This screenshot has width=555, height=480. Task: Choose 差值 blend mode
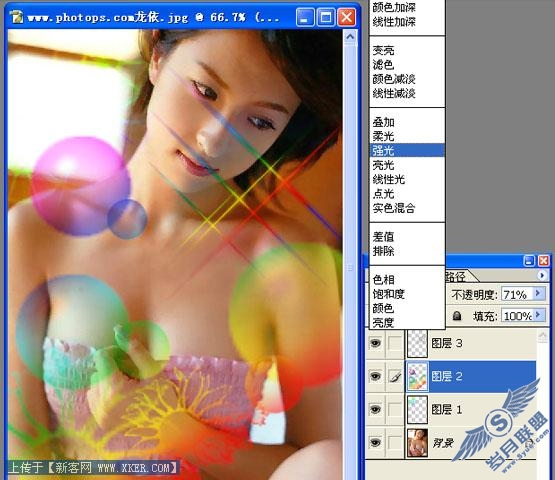(x=383, y=236)
